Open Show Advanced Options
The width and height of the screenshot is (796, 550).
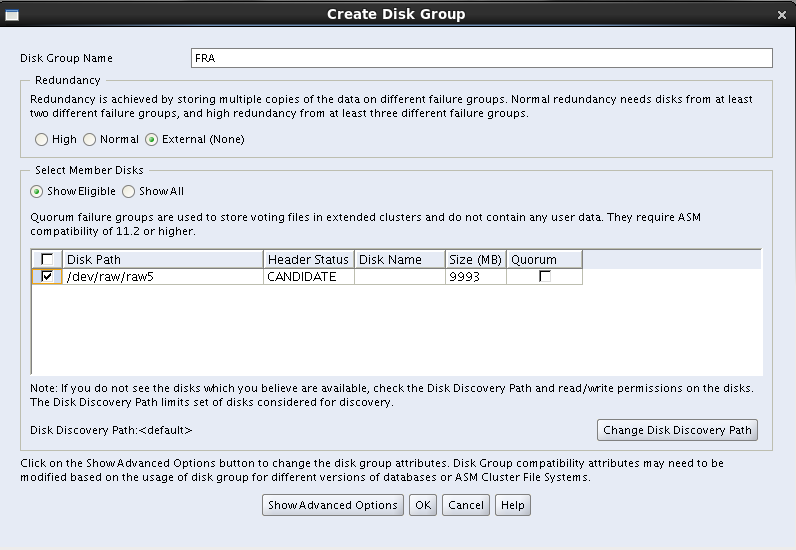click(x=333, y=505)
